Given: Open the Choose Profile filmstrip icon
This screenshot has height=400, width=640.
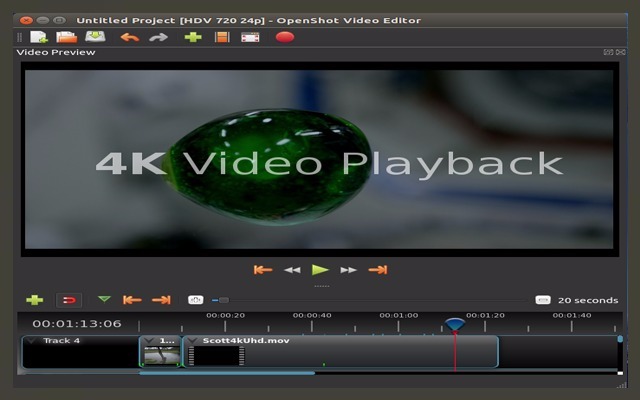Looking at the screenshot, I should coord(222,37).
